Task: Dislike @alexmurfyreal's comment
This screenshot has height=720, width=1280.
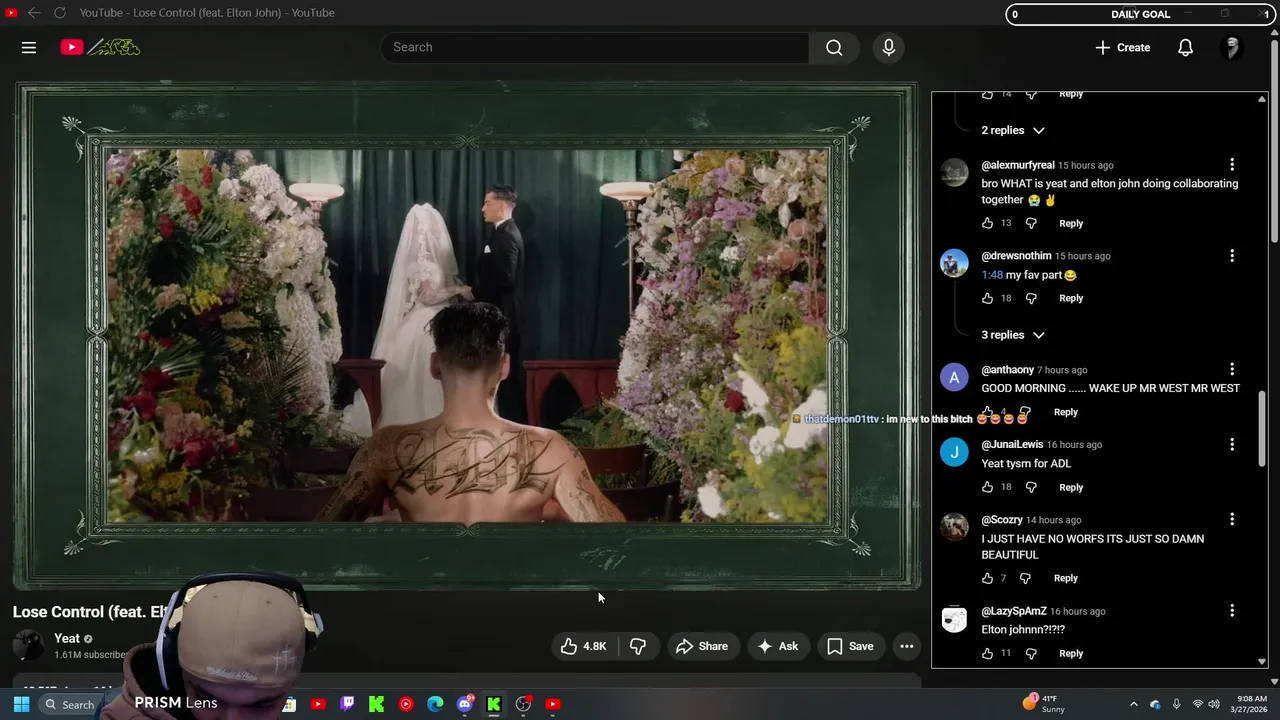Action: click(x=1031, y=223)
